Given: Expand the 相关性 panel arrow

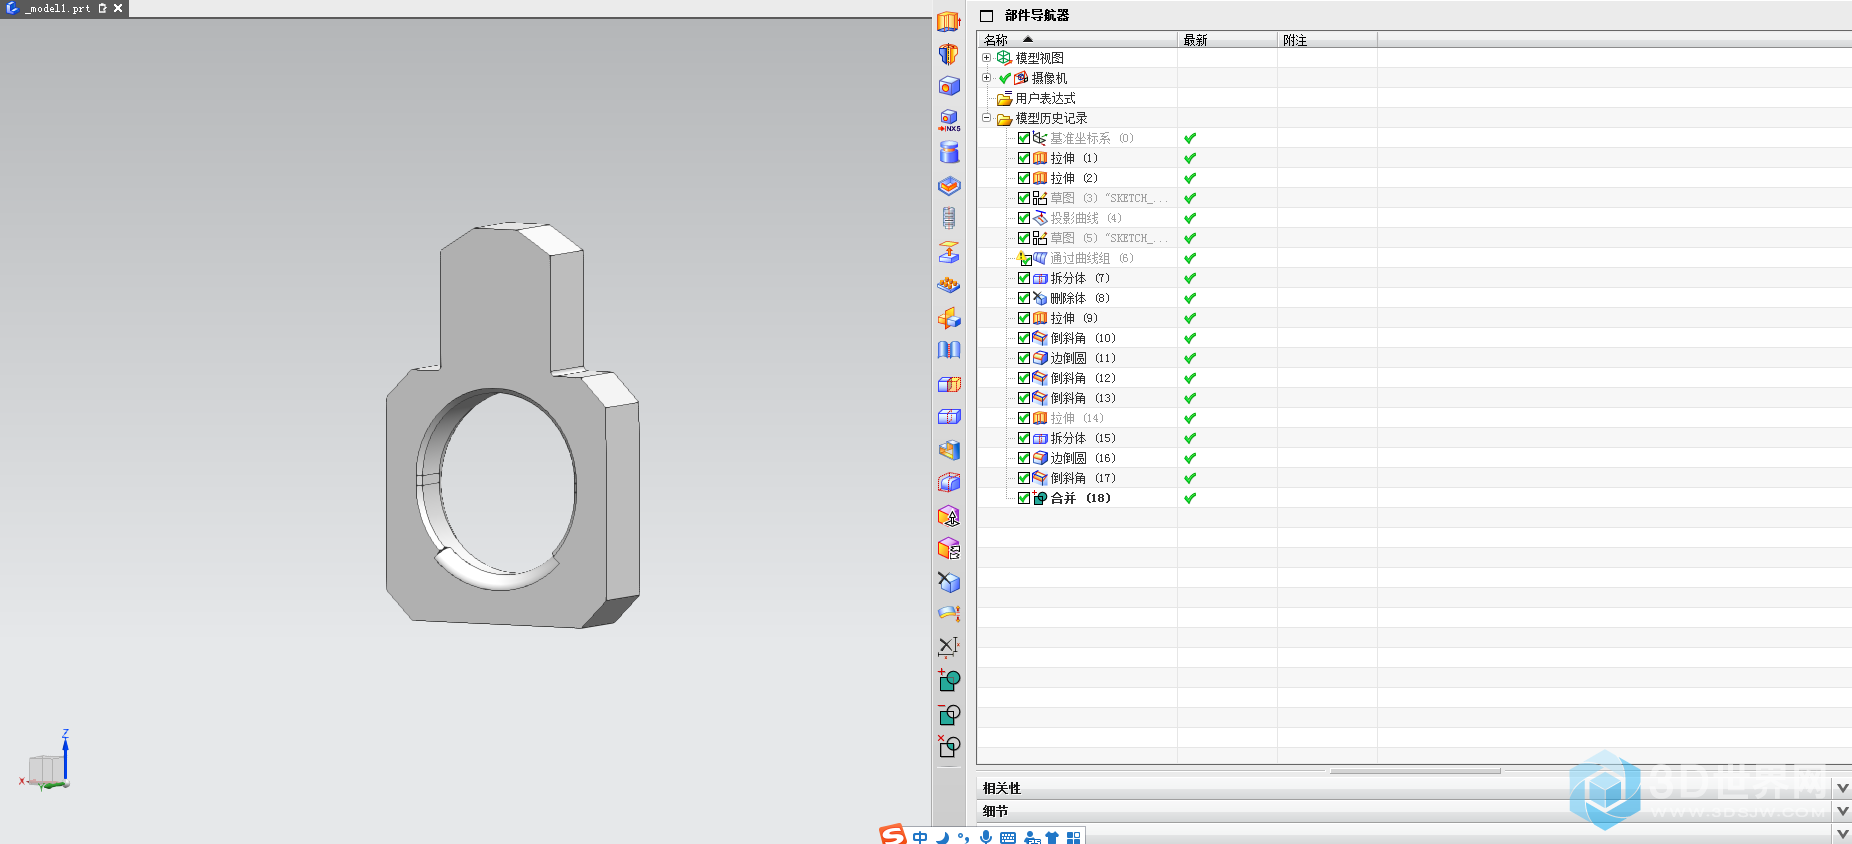Looking at the screenshot, I should tap(1843, 788).
